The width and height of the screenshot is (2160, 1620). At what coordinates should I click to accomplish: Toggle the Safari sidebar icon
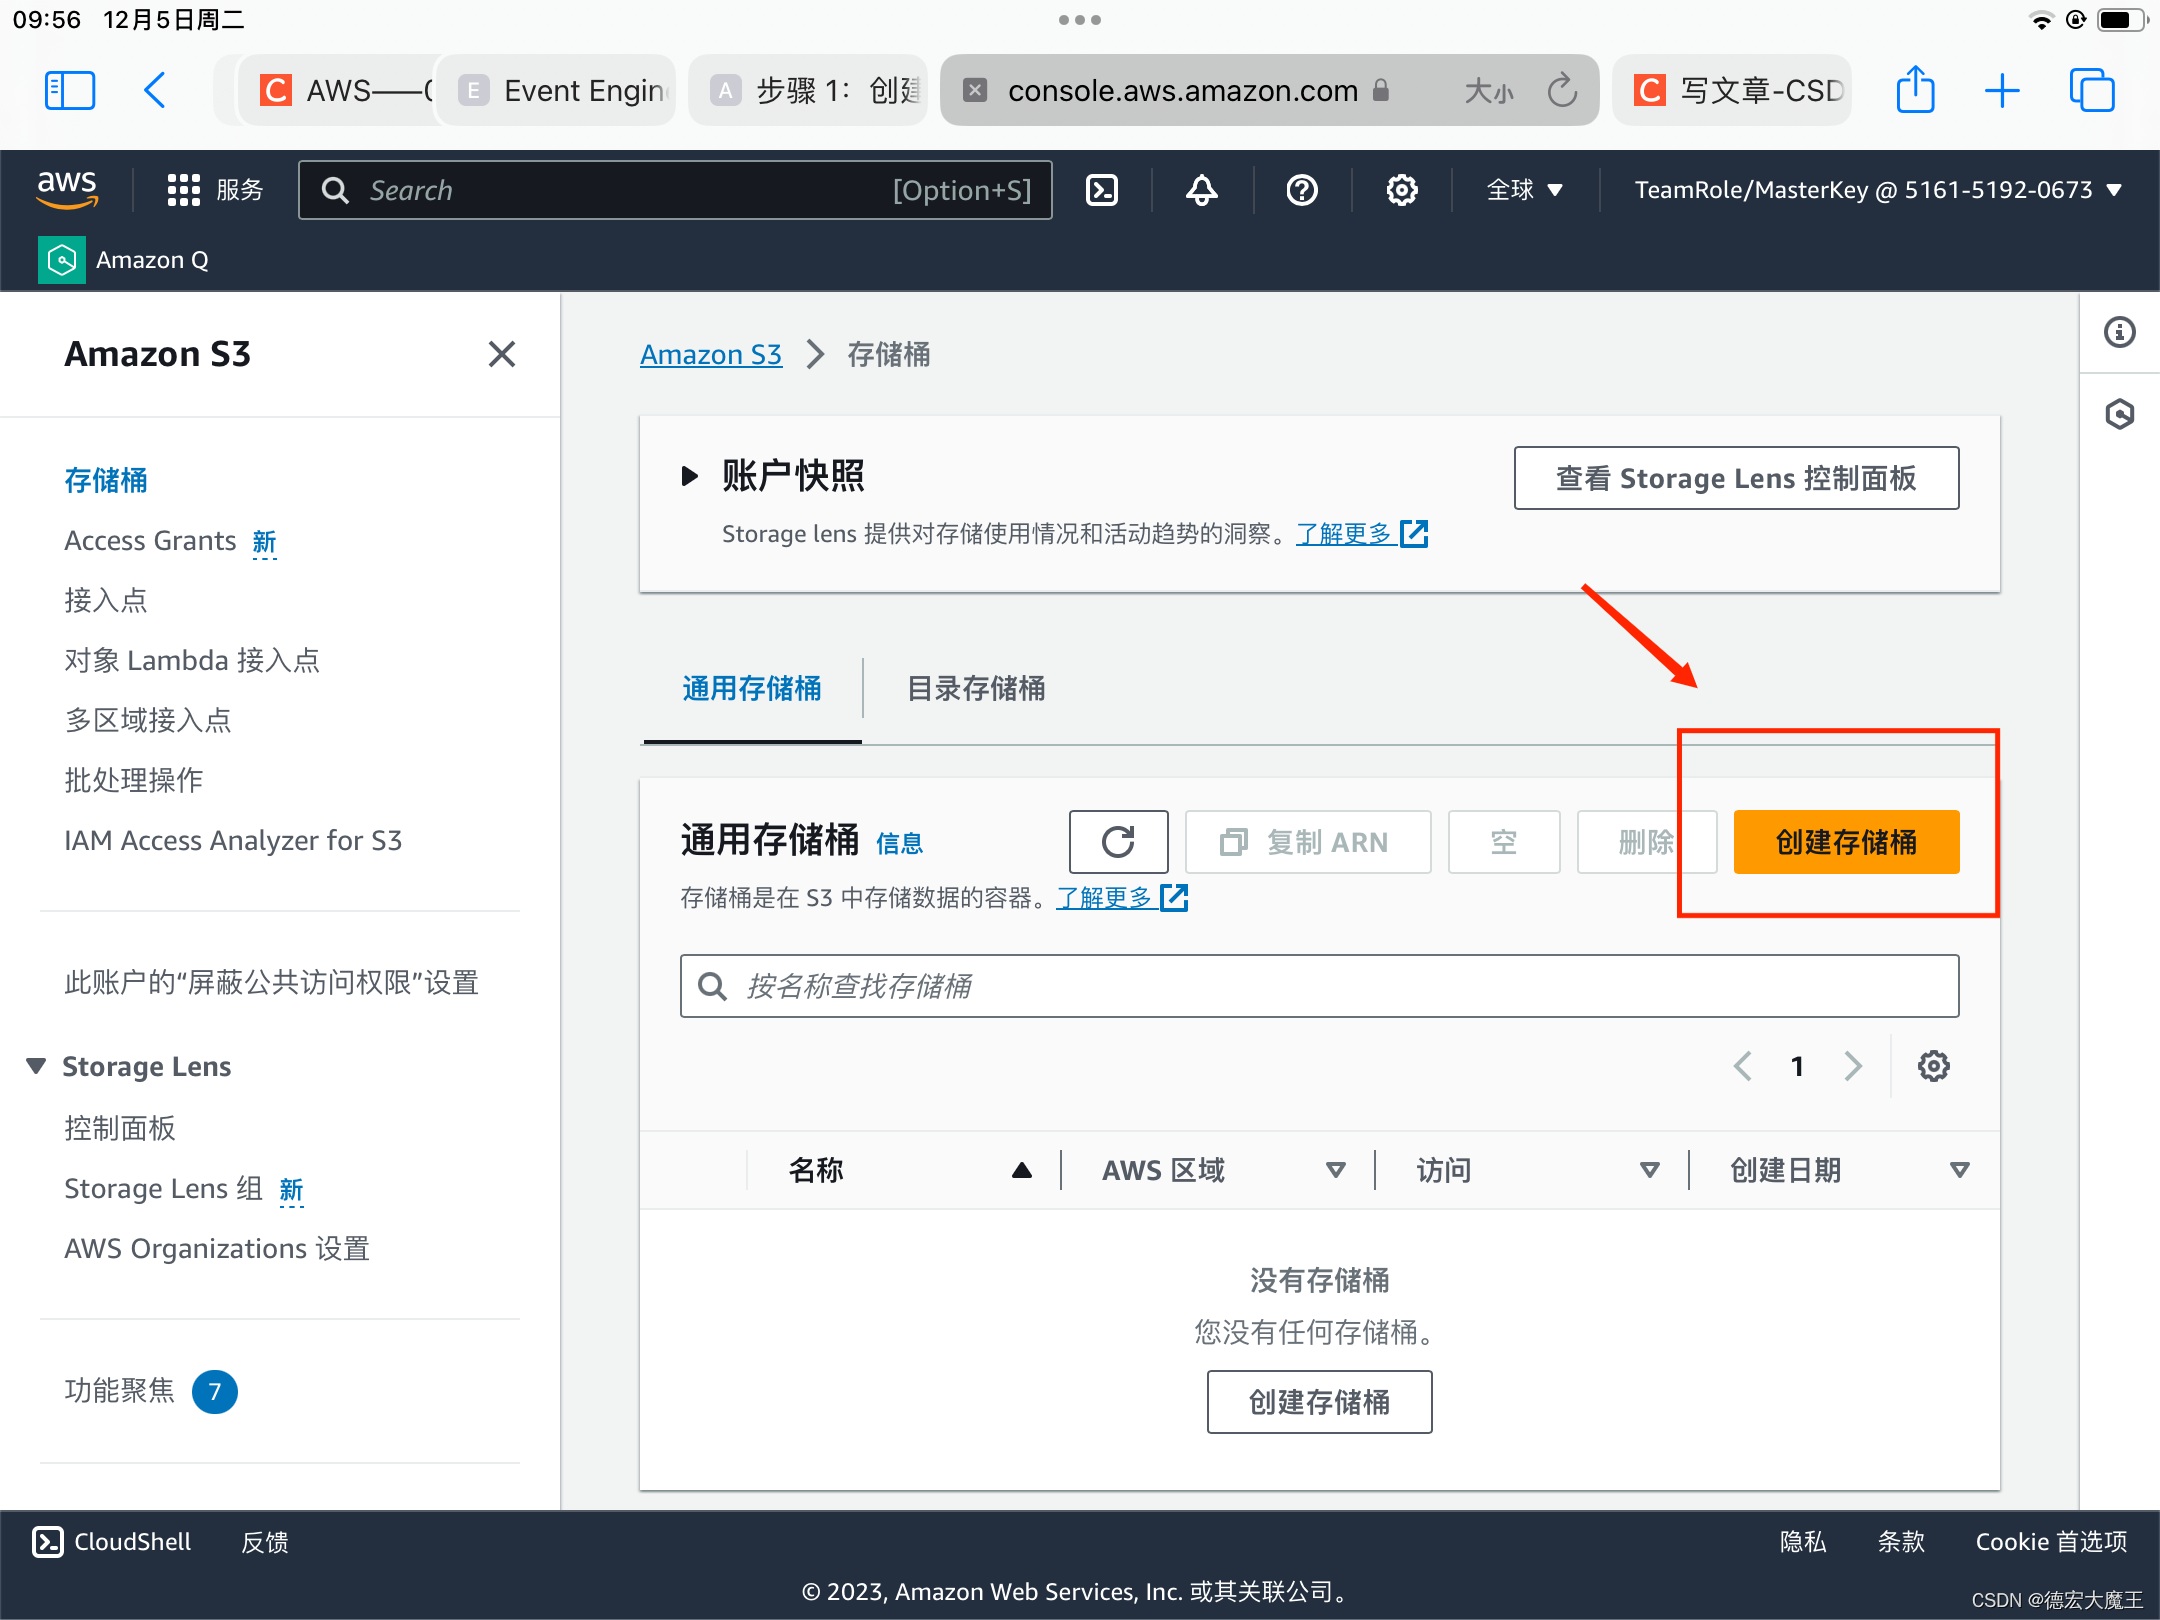[x=70, y=91]
